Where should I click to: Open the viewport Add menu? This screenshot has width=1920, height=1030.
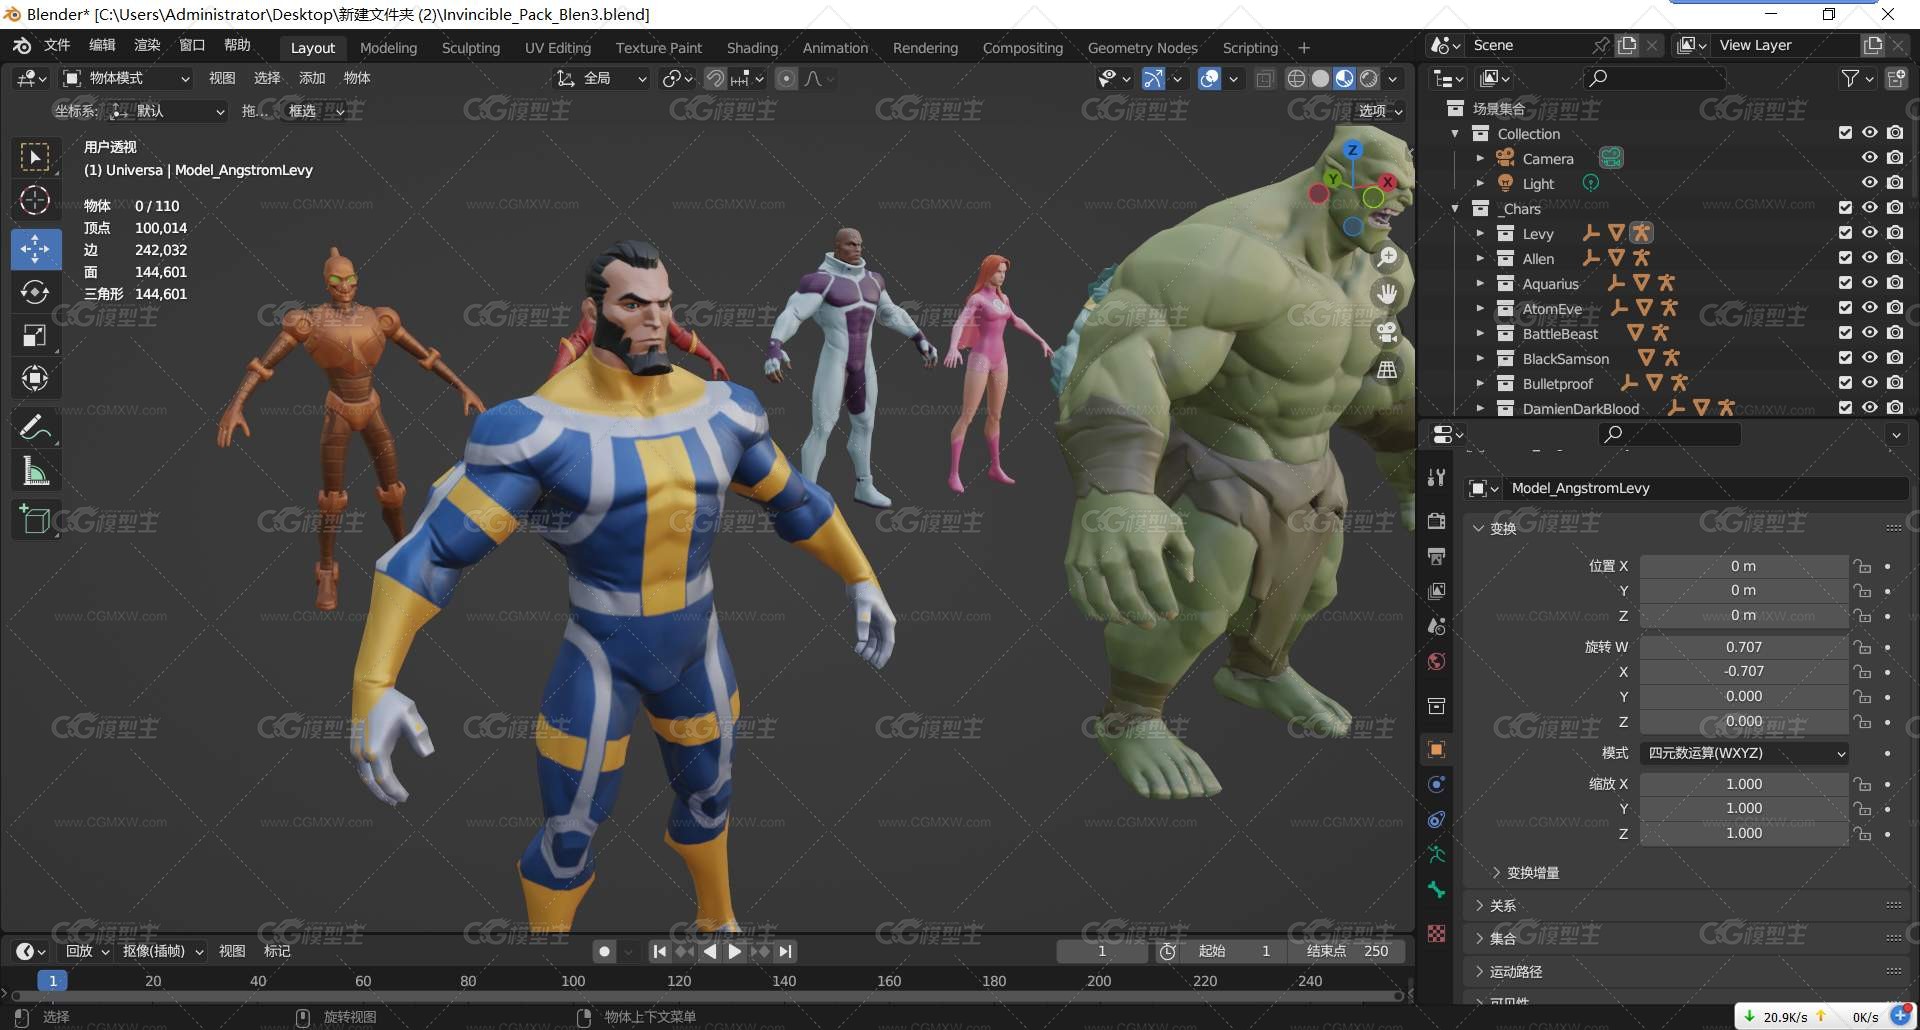(x=312, y=78)
